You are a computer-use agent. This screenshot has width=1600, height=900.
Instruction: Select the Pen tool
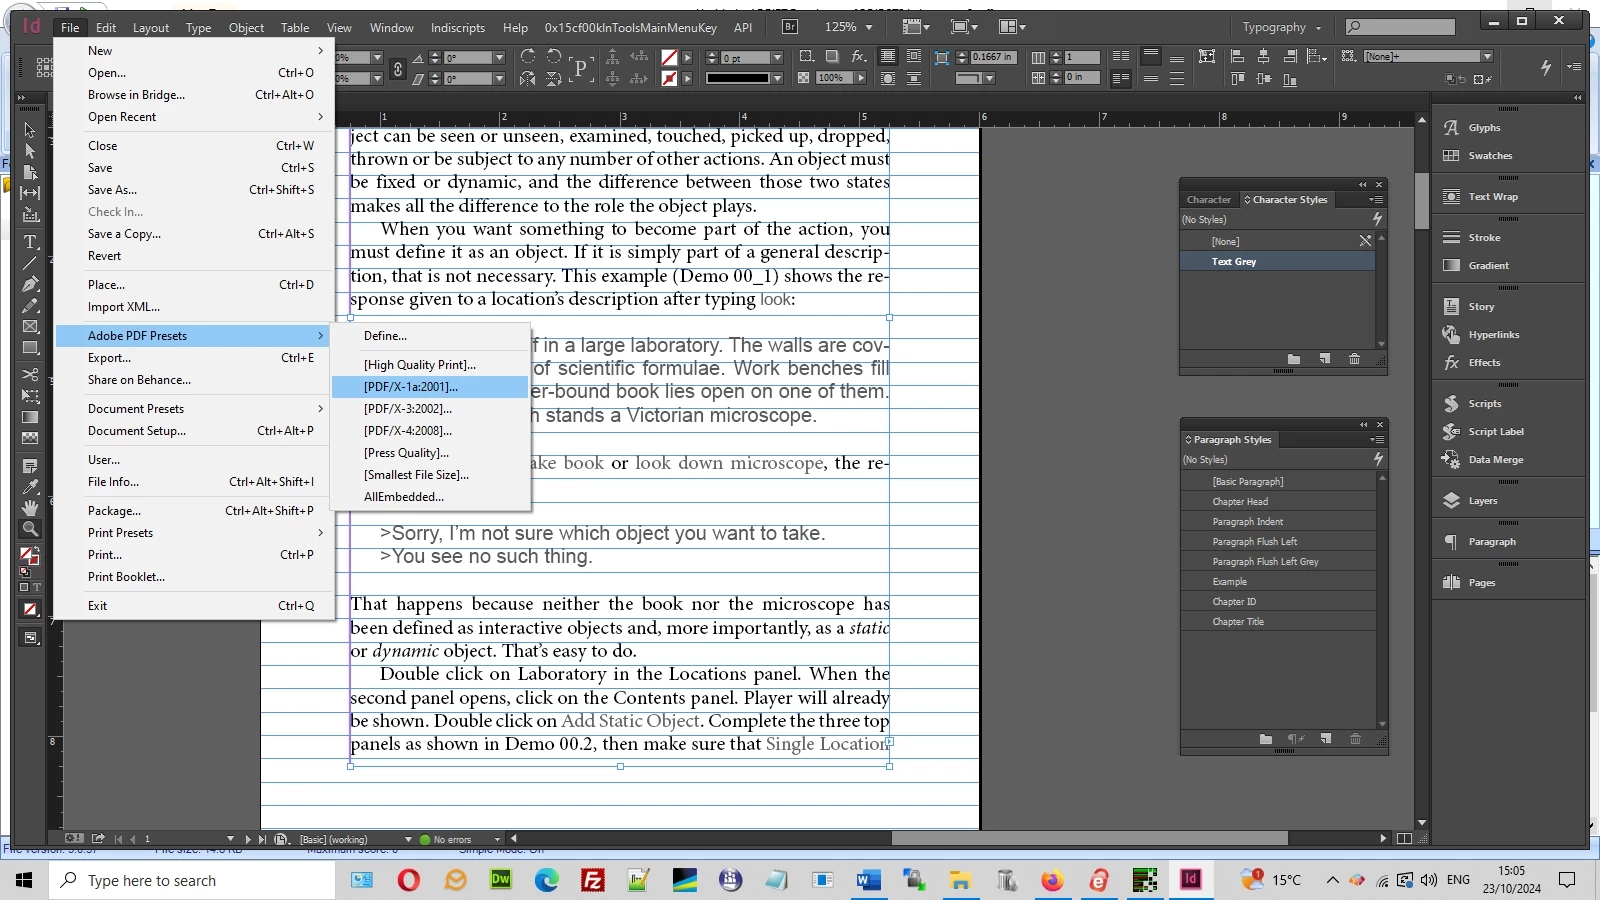click(x=30, y=284)
